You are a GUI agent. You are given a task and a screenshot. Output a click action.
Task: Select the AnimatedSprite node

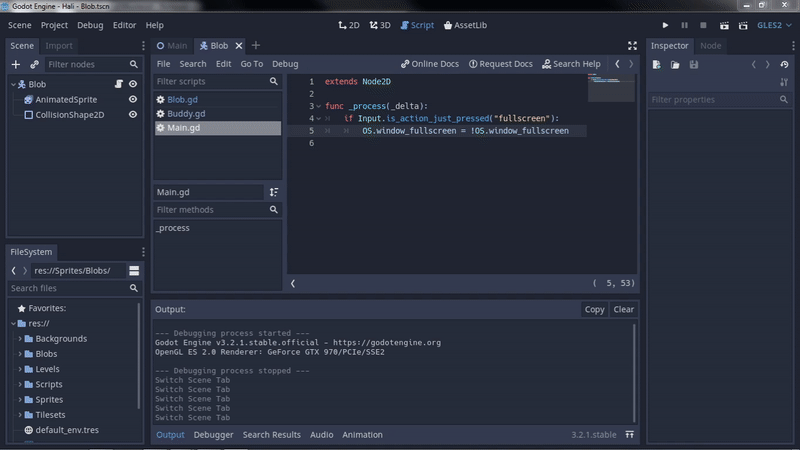66,99
